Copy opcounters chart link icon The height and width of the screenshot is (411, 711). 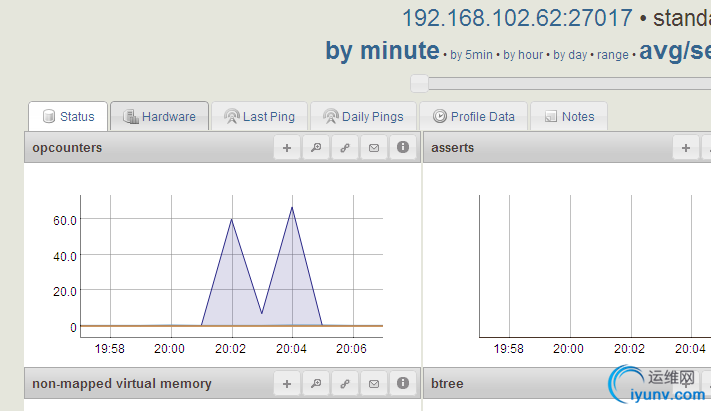click(345, 148)
